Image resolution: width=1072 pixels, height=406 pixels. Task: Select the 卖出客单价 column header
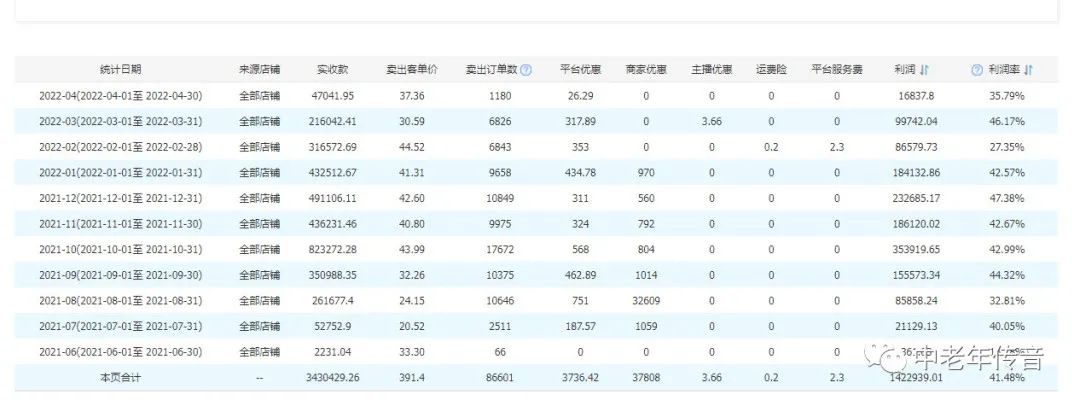[412, 70]
